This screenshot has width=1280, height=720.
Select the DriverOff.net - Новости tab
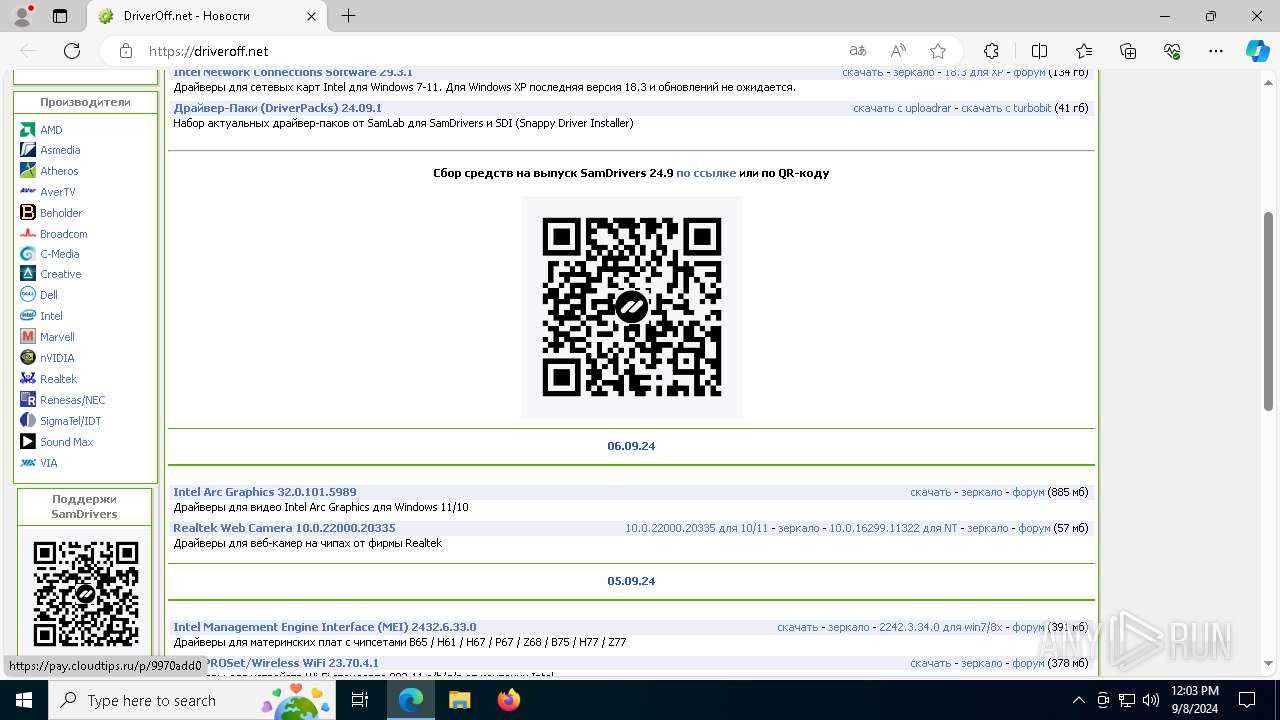pos(209,16)
